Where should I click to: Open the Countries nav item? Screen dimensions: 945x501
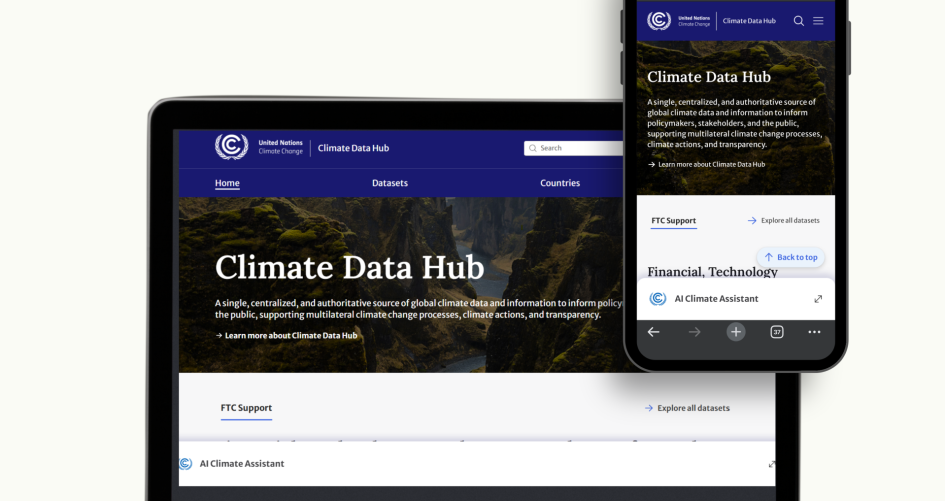tap(560, 183)
